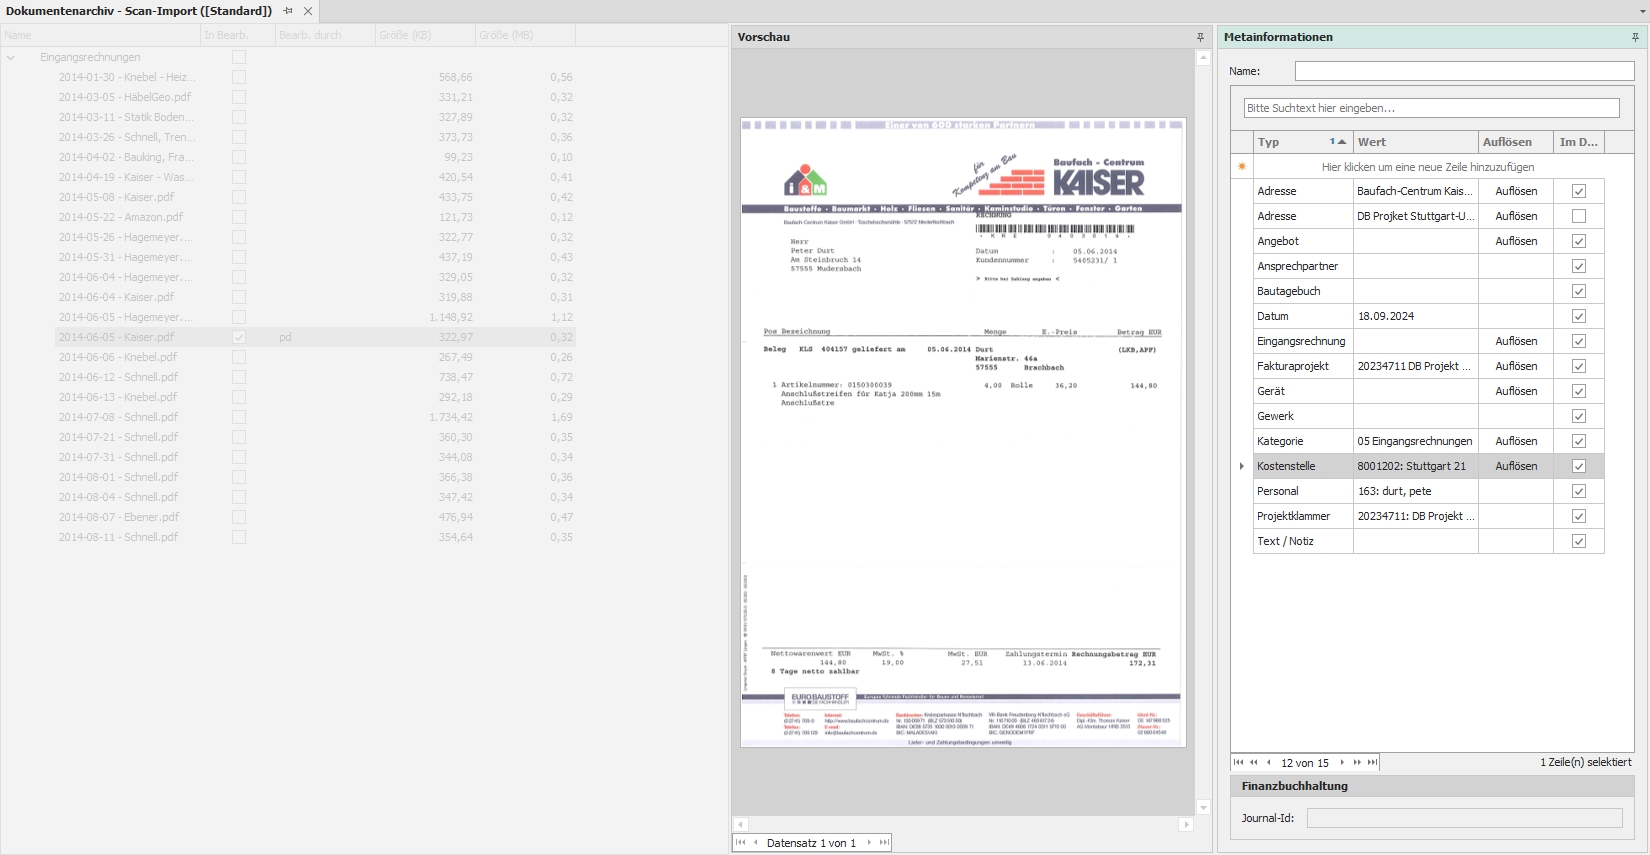Toggle Im D... checkbox for Datum row
The height and width of the screenshot is (855, 1650).
1579,316
